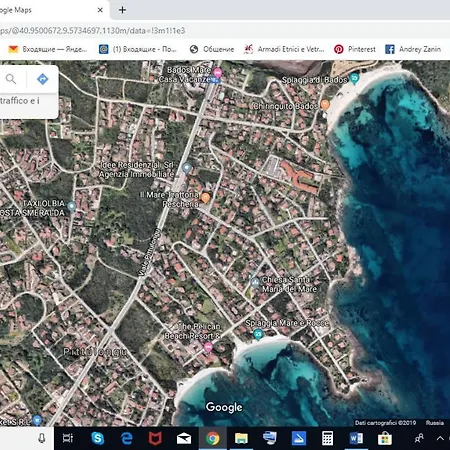Open directions with the blue arrow icon

coord(43,79)
